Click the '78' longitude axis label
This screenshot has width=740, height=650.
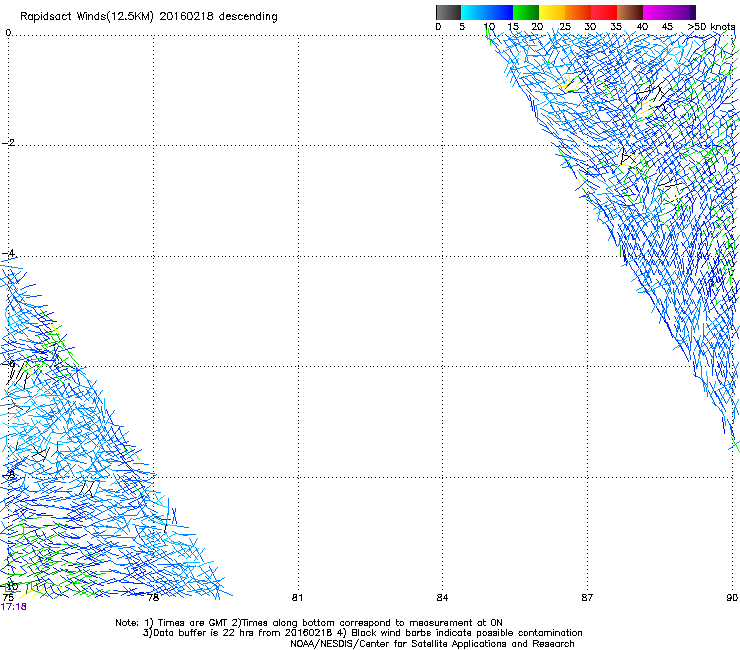[152, 598]
